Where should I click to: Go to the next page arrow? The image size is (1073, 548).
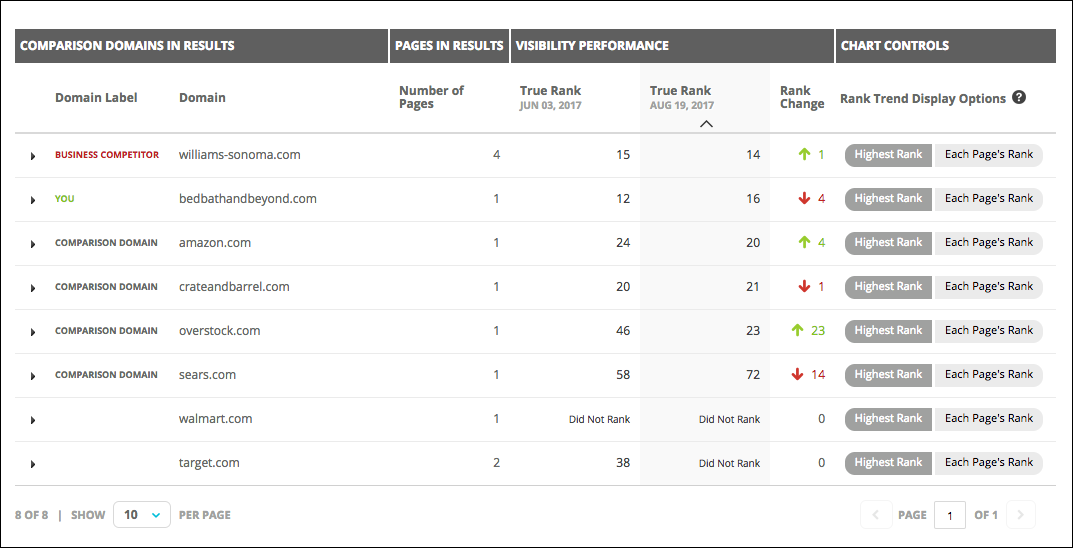coord(1020,515)
